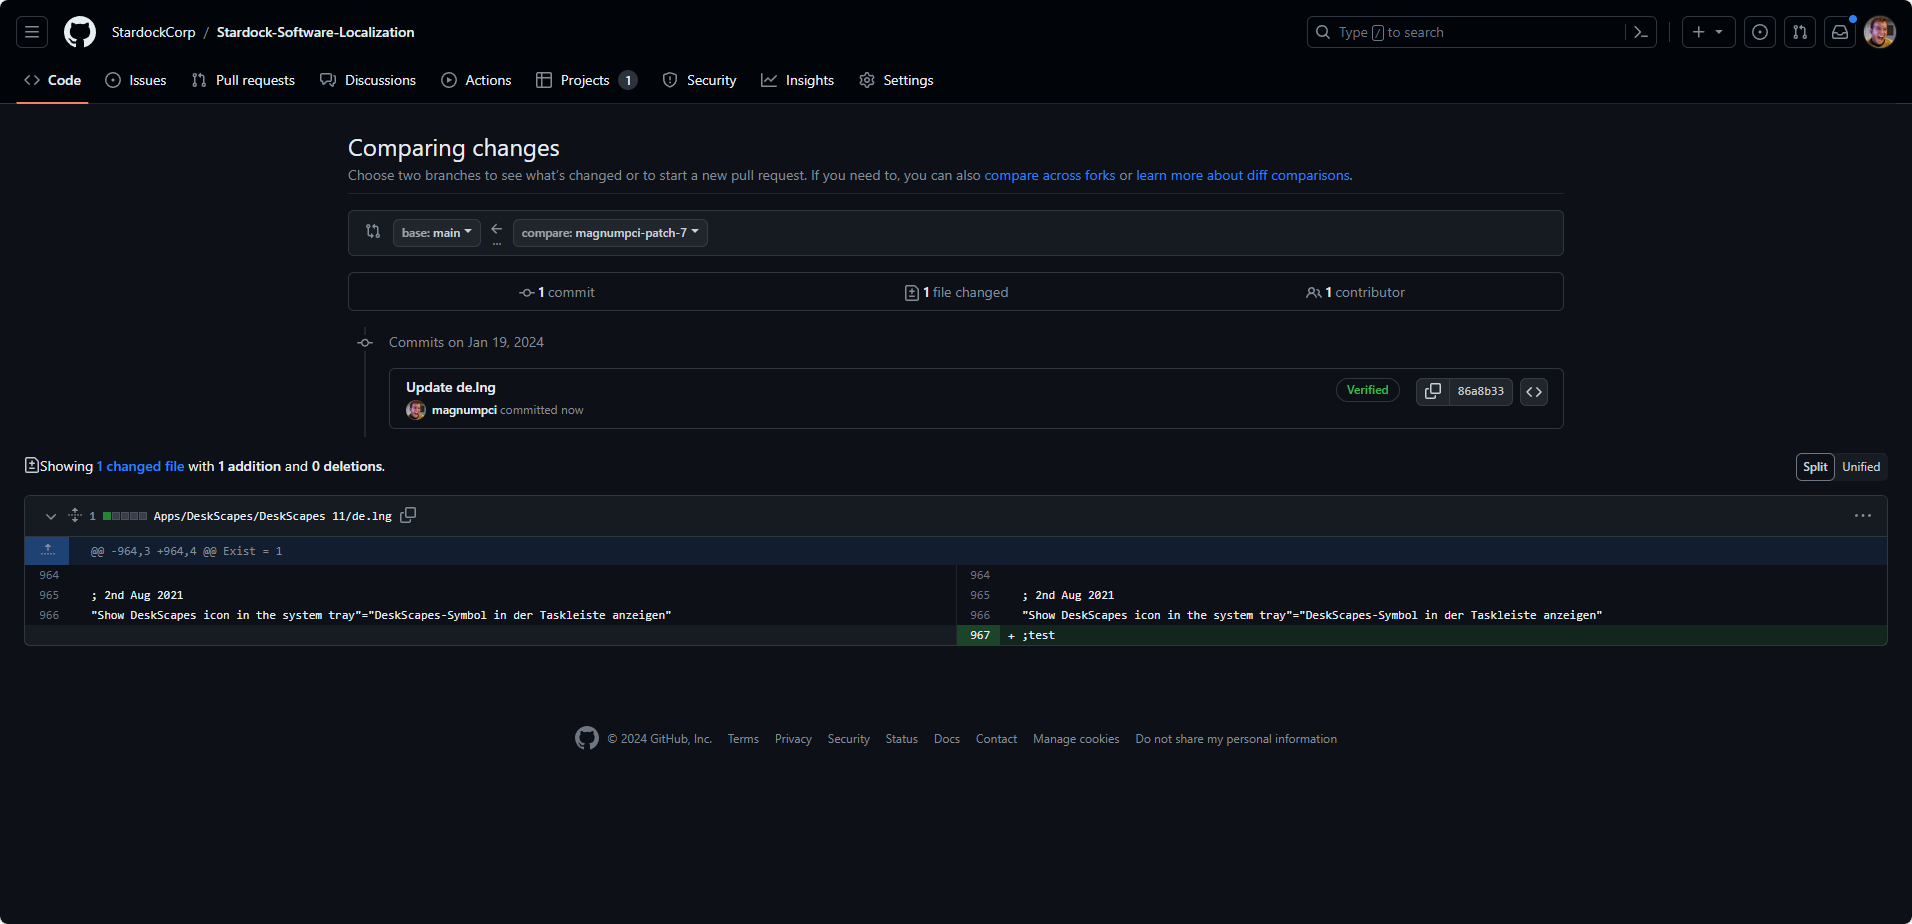The height and width of the screenshot is (924, 1912).
Task: Follow the compare across forks link
Action: tap(1050, 175)
